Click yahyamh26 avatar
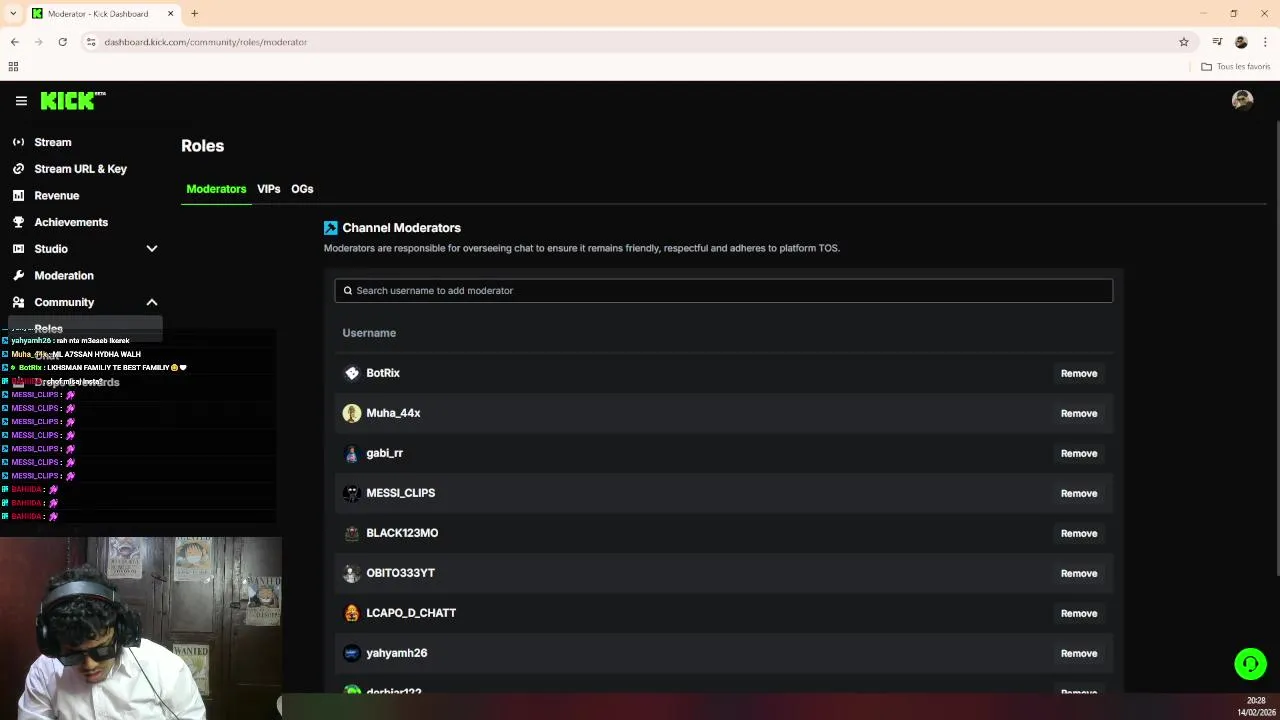1280x720 pixels. 352,653
